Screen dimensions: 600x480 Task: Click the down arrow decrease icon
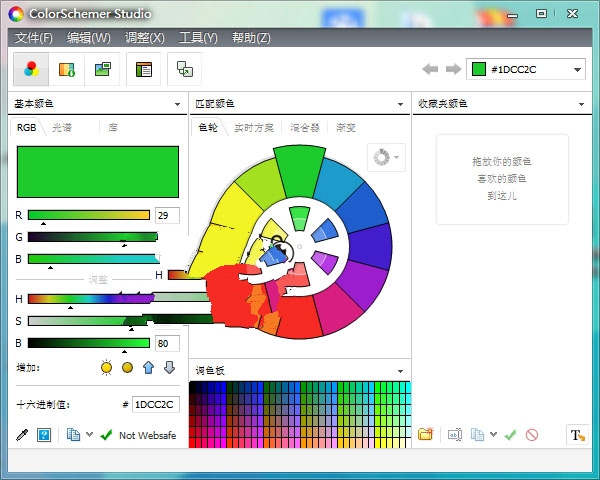pyautogui.click(x=169, y=368)
